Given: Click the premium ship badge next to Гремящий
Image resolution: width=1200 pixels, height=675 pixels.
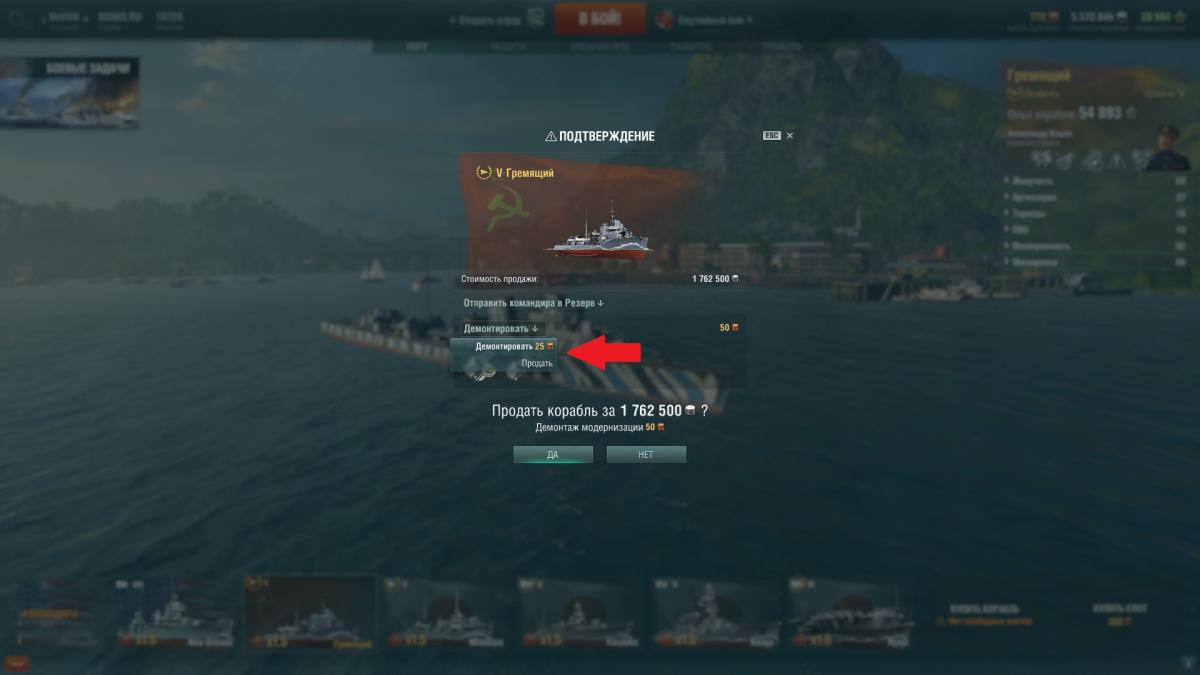Looking at the screenshot, I should pos(484,173).
